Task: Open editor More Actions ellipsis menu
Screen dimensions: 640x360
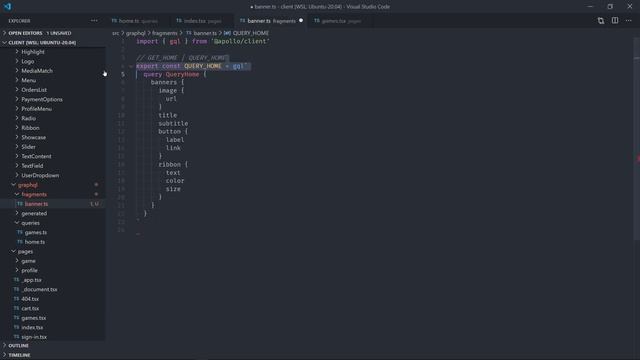Action: tap(629, 20)
